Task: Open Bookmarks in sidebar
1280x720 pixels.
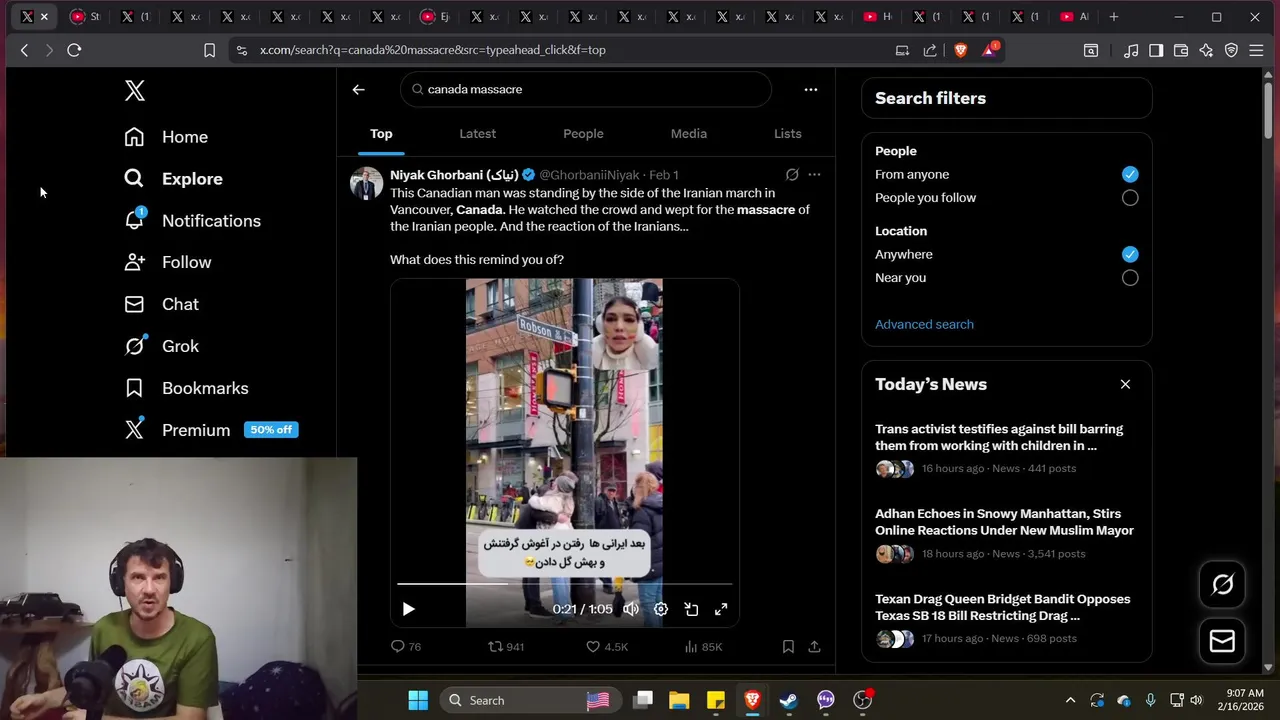Action: (x=186, y=388)
